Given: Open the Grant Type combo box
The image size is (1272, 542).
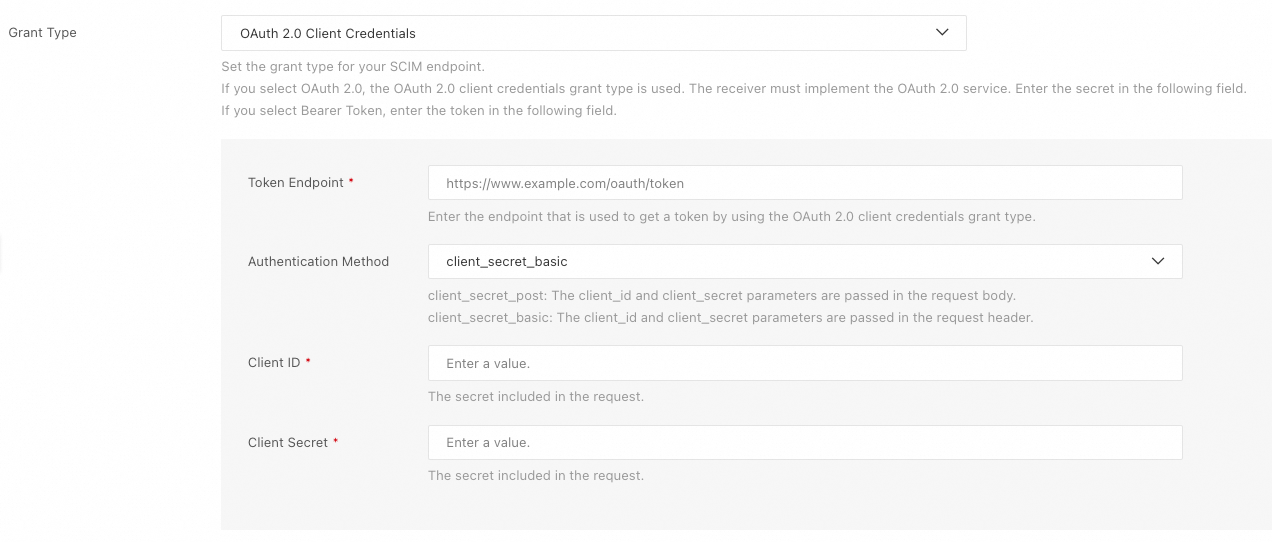Looking at the screenshot, I should coord(593,33).
